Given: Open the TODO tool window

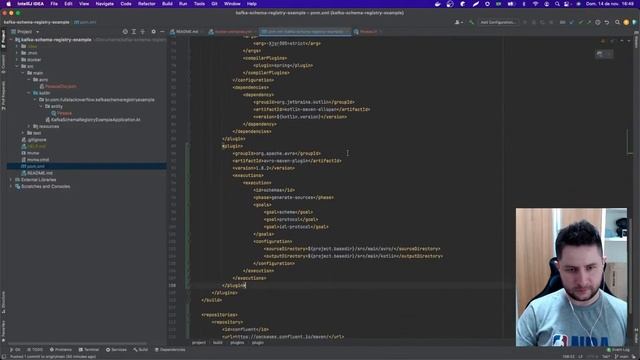Looking at the screenshot, I should click(35, 350).
